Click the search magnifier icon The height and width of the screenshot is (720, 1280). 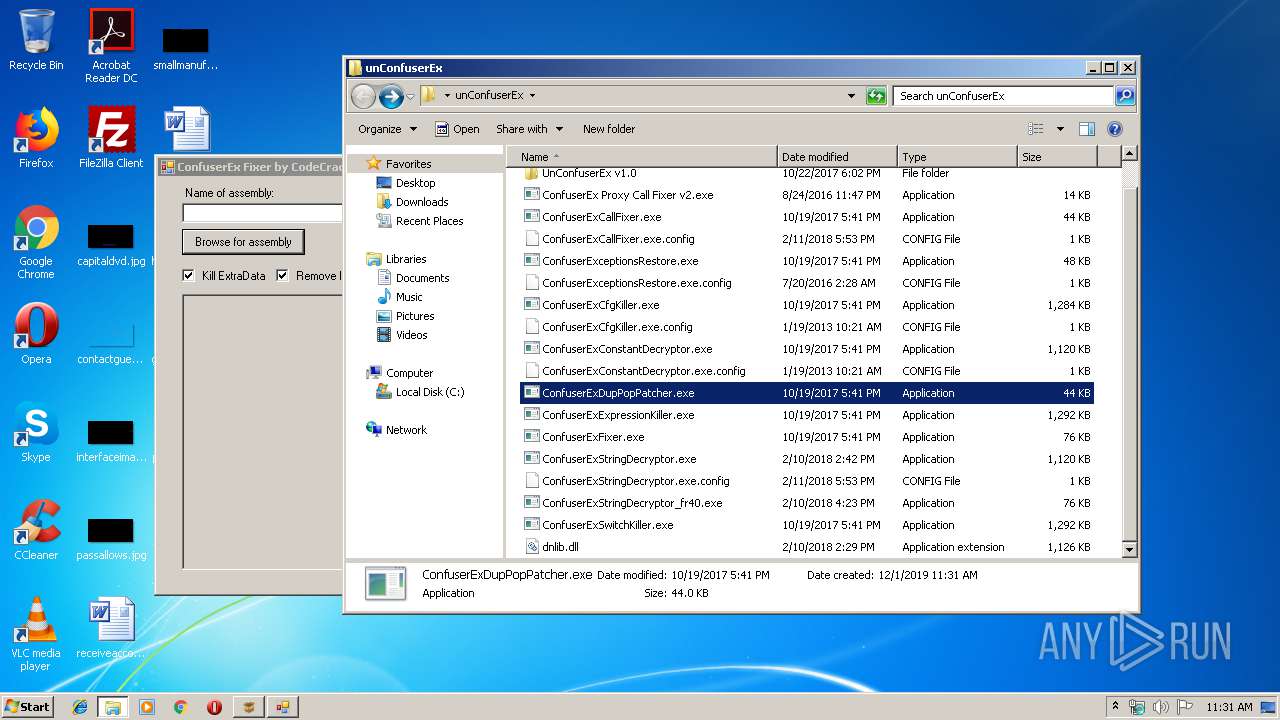[1125, 96]
